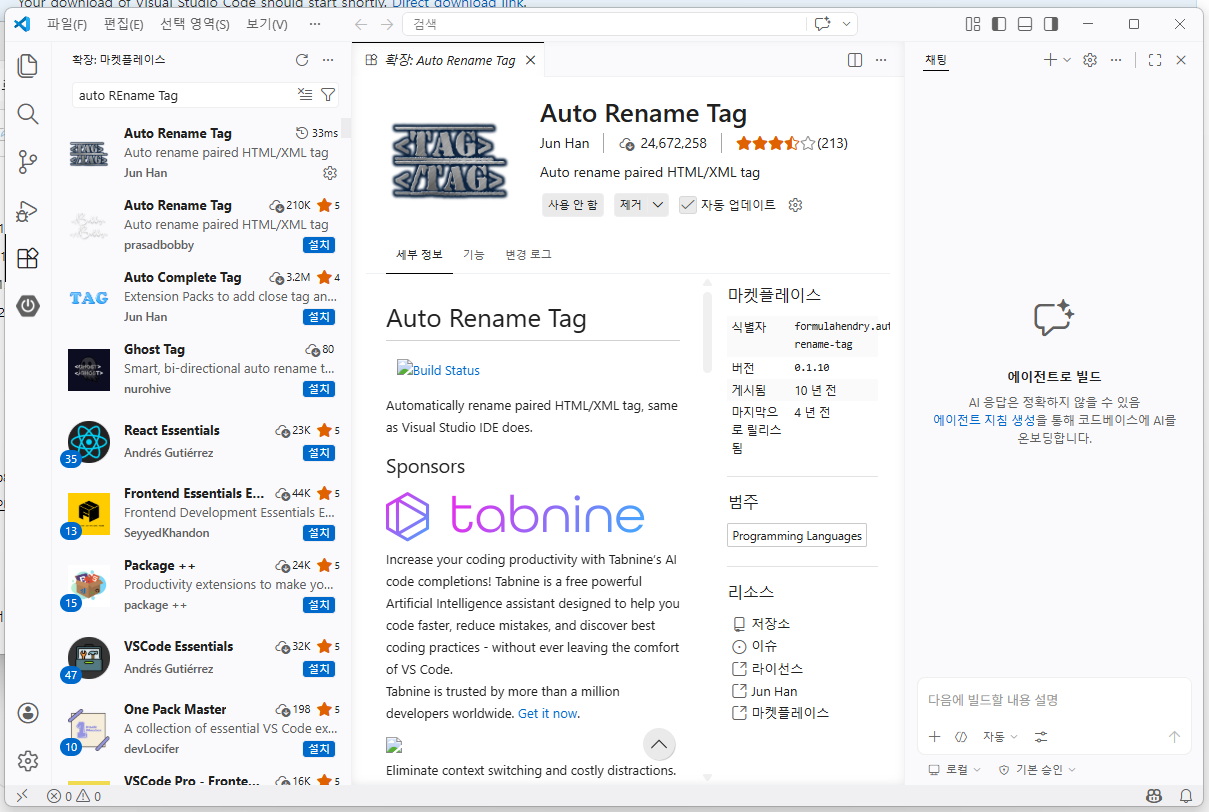The height and width of the screenshot is (812, 1209).
Task: Open chat settings gear icon
Action: coord(1090,60)
